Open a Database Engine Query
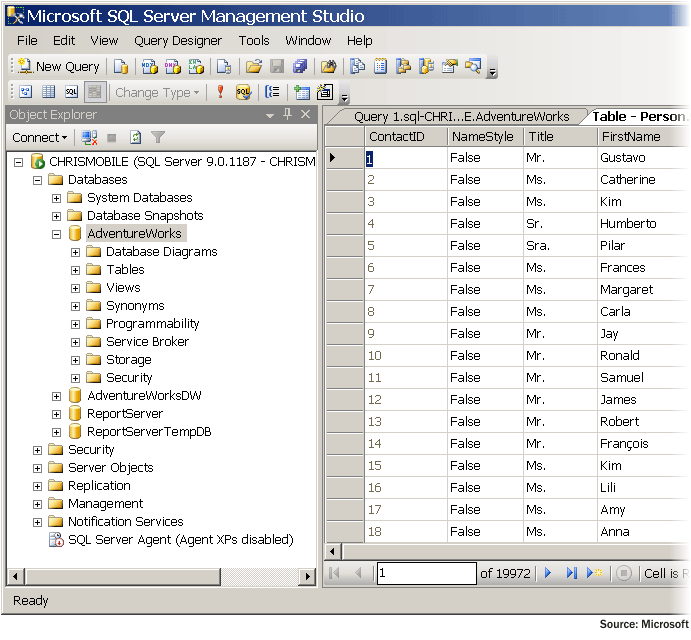691x640 pixels. [120, 67]
